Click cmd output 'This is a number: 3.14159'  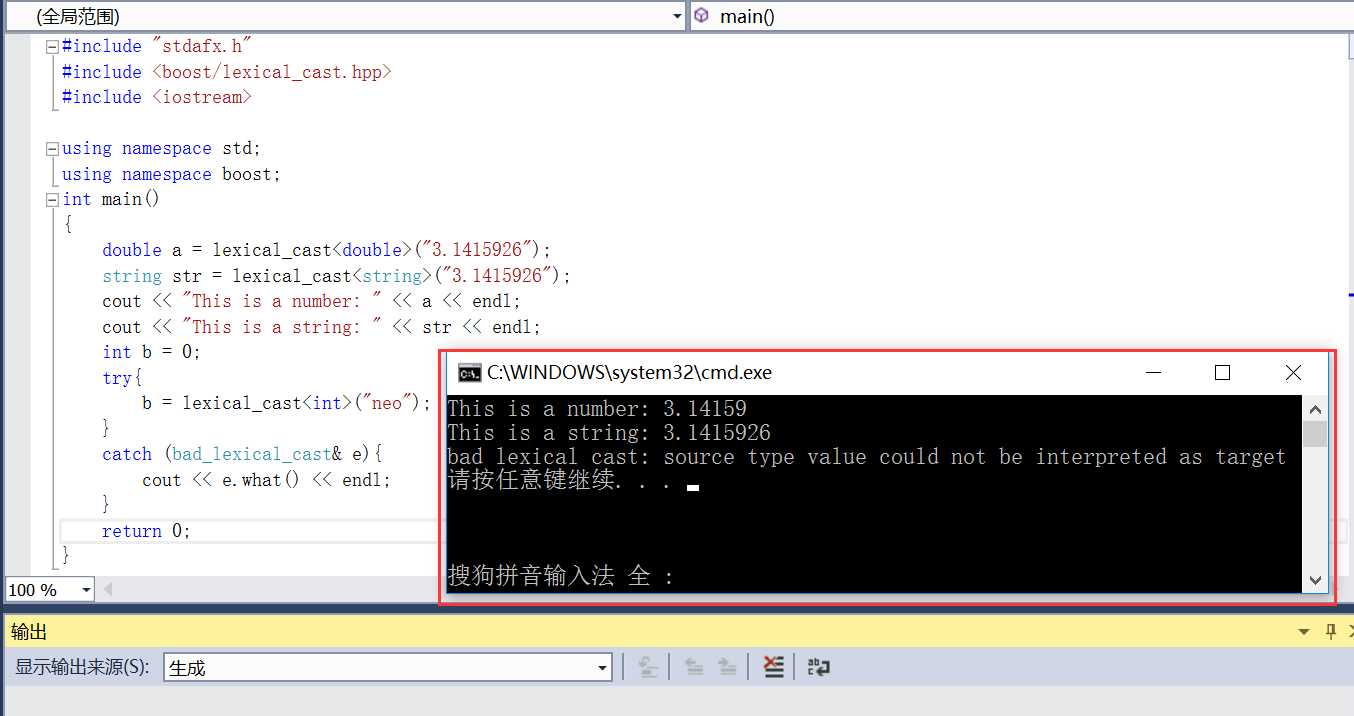pyautogui.click(x=597, y=409)
